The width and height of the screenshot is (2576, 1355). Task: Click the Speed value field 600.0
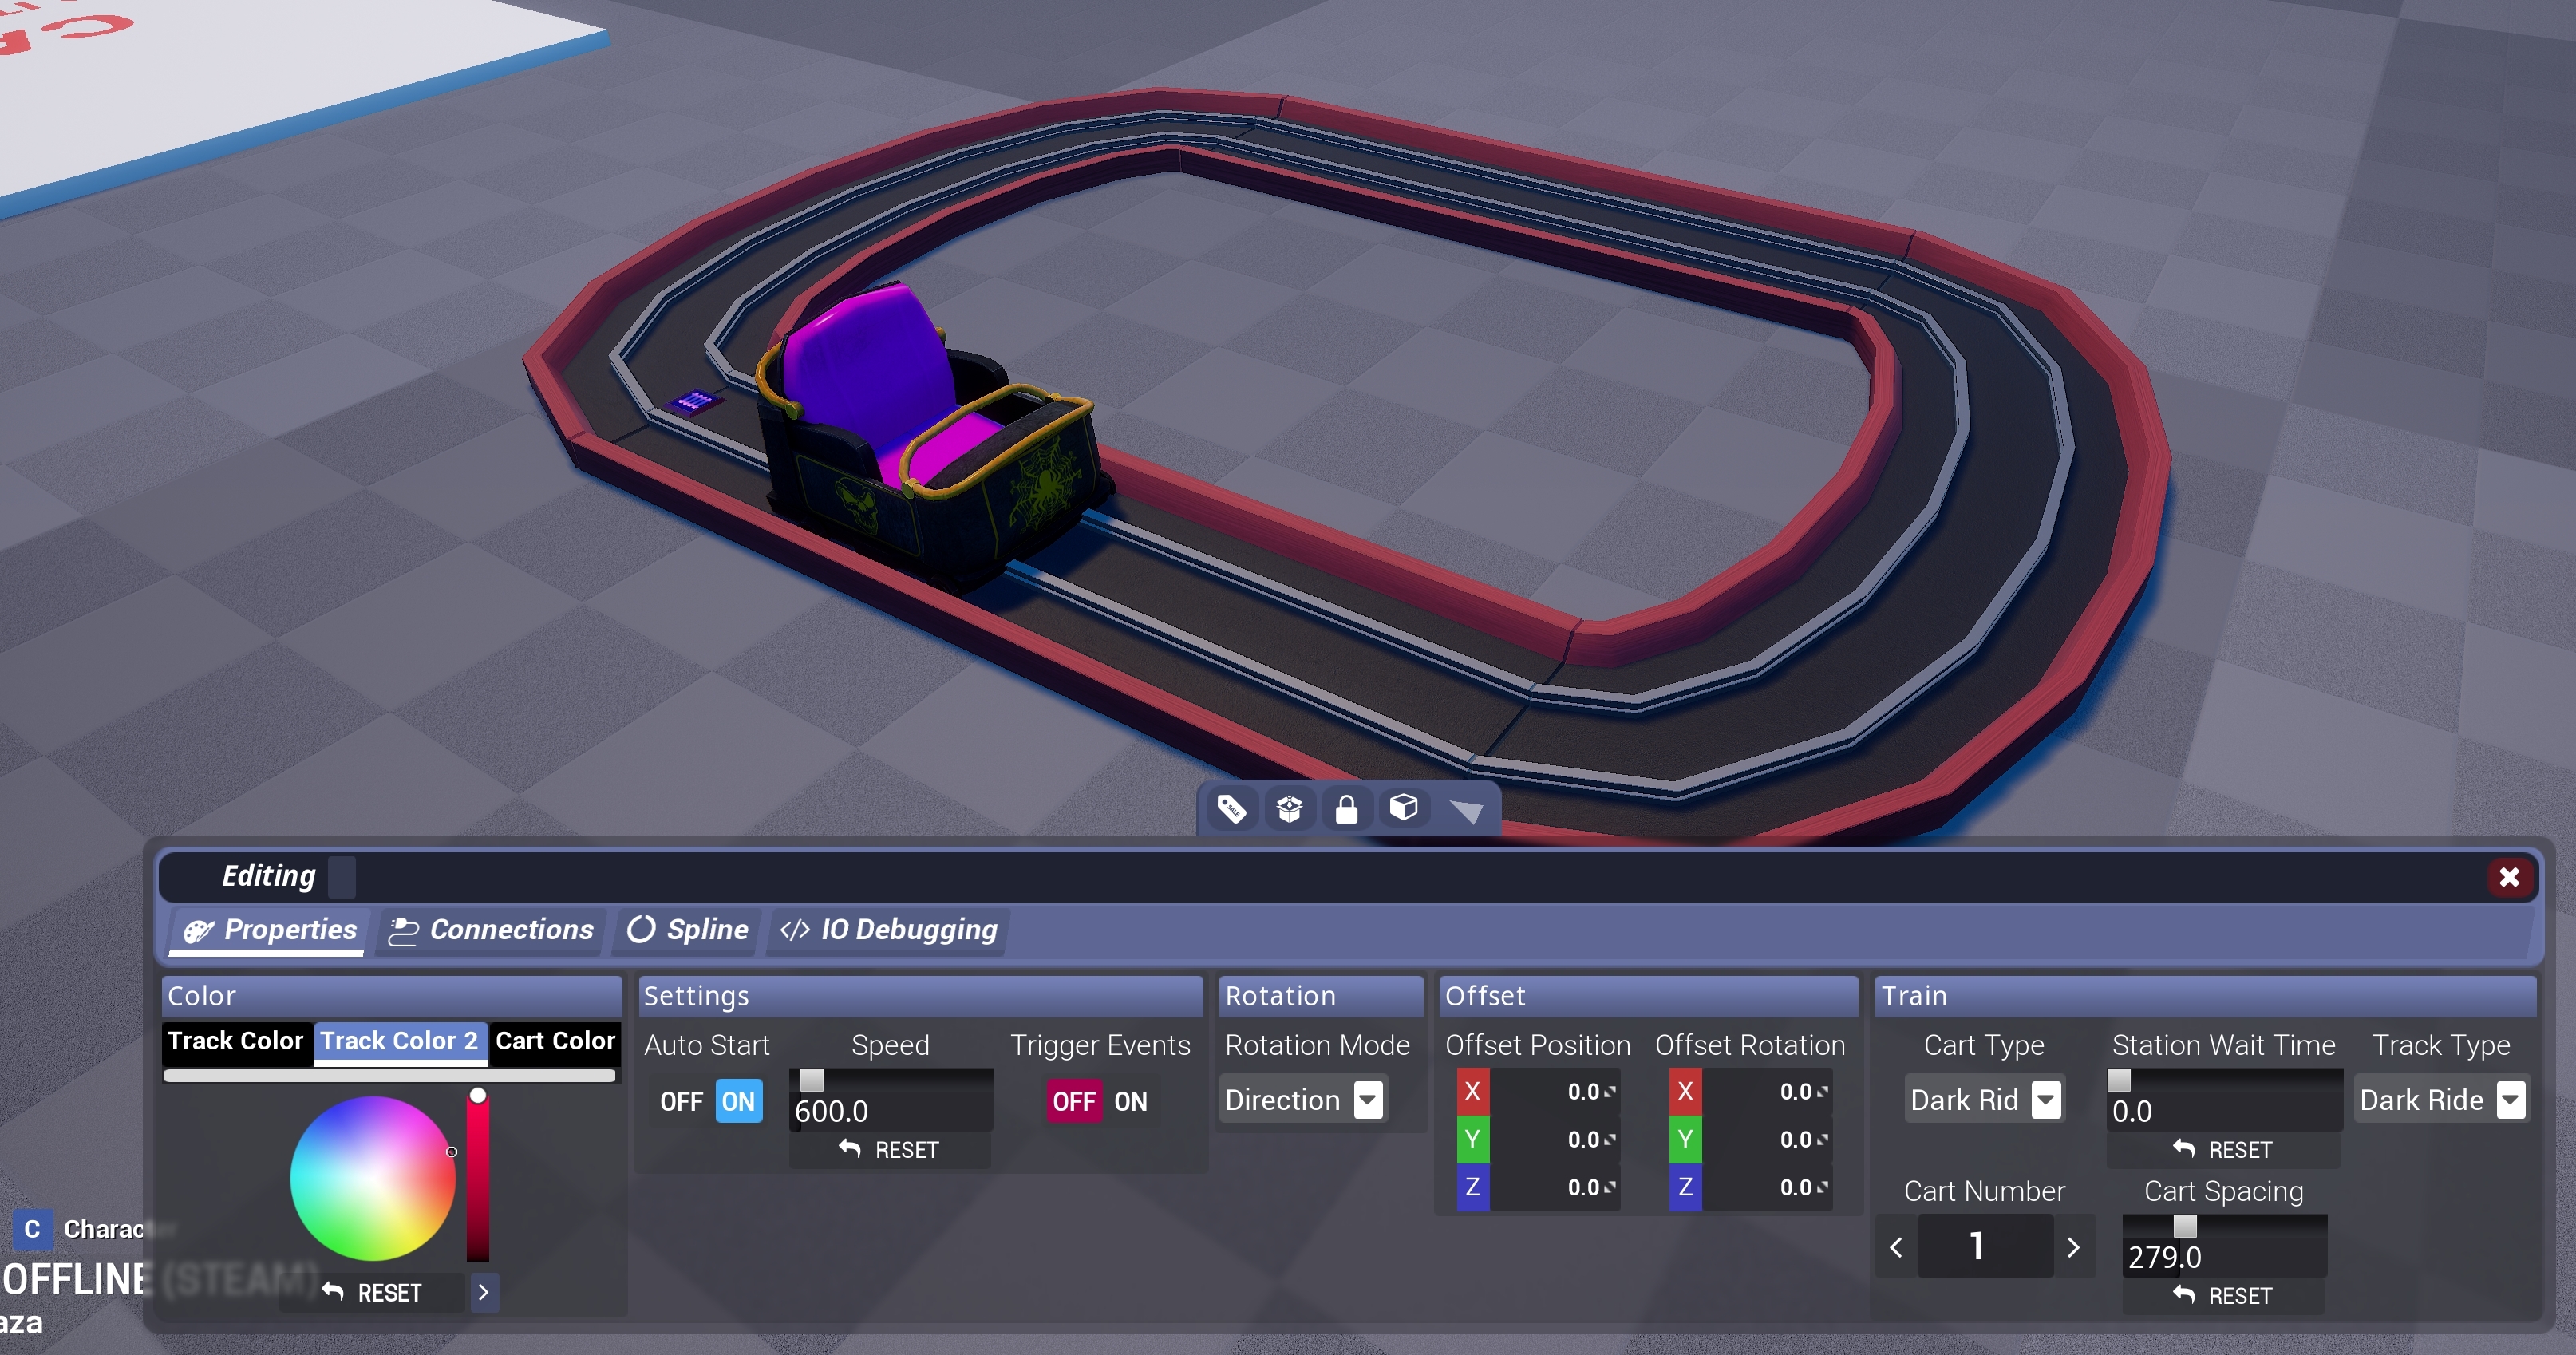tap(891, 1111)
